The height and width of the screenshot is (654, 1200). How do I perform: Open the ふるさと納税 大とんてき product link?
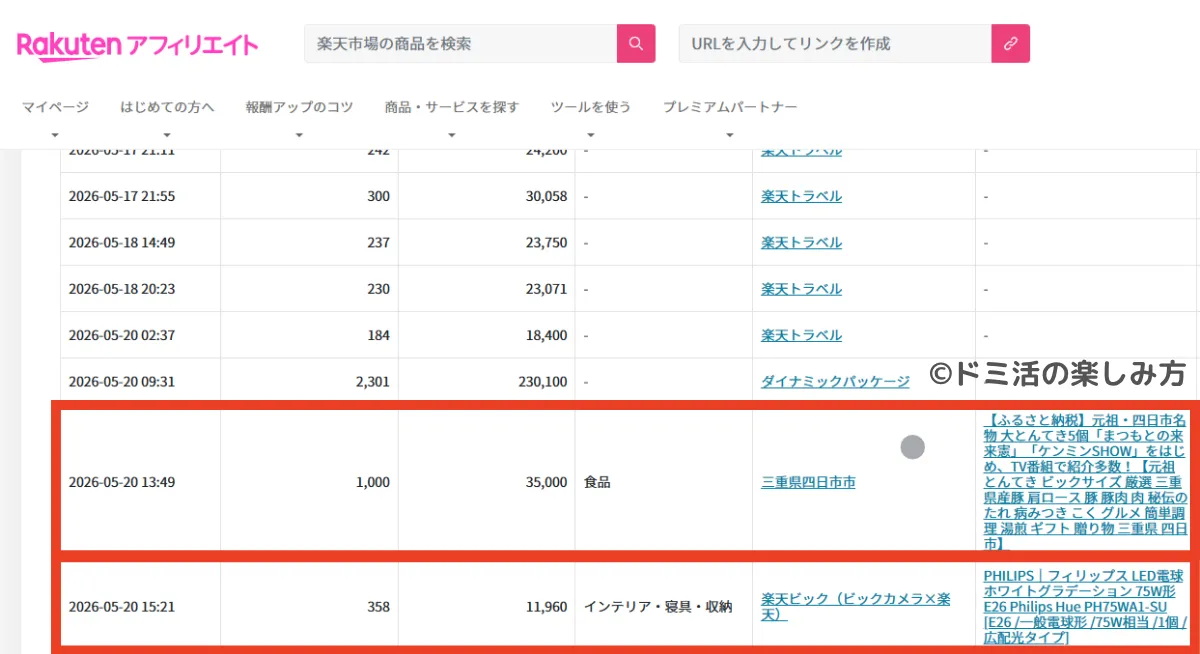click(1086, 482)
